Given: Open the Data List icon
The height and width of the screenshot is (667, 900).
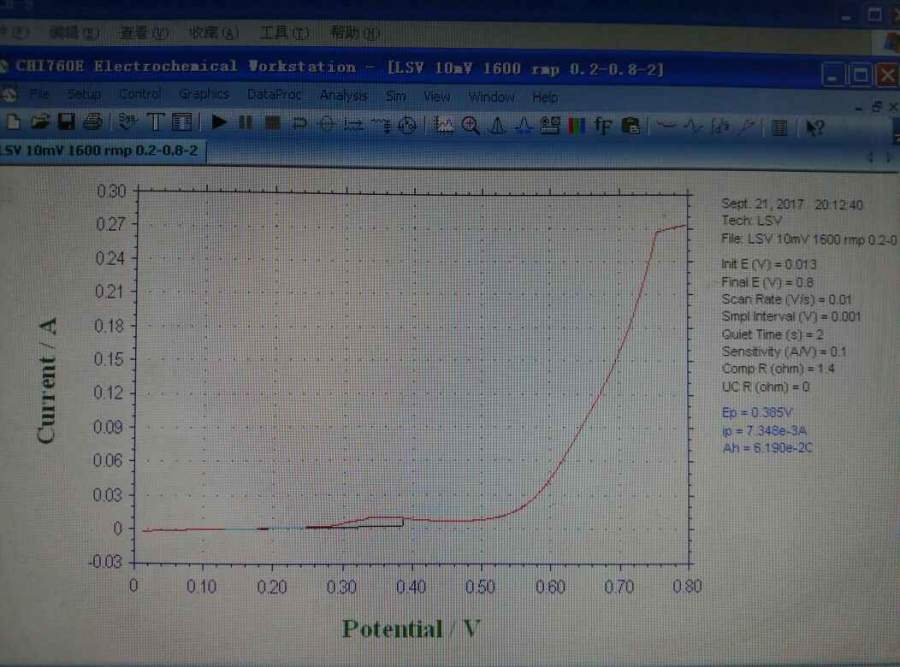Looking at the screenshot, I should [779, 127].
